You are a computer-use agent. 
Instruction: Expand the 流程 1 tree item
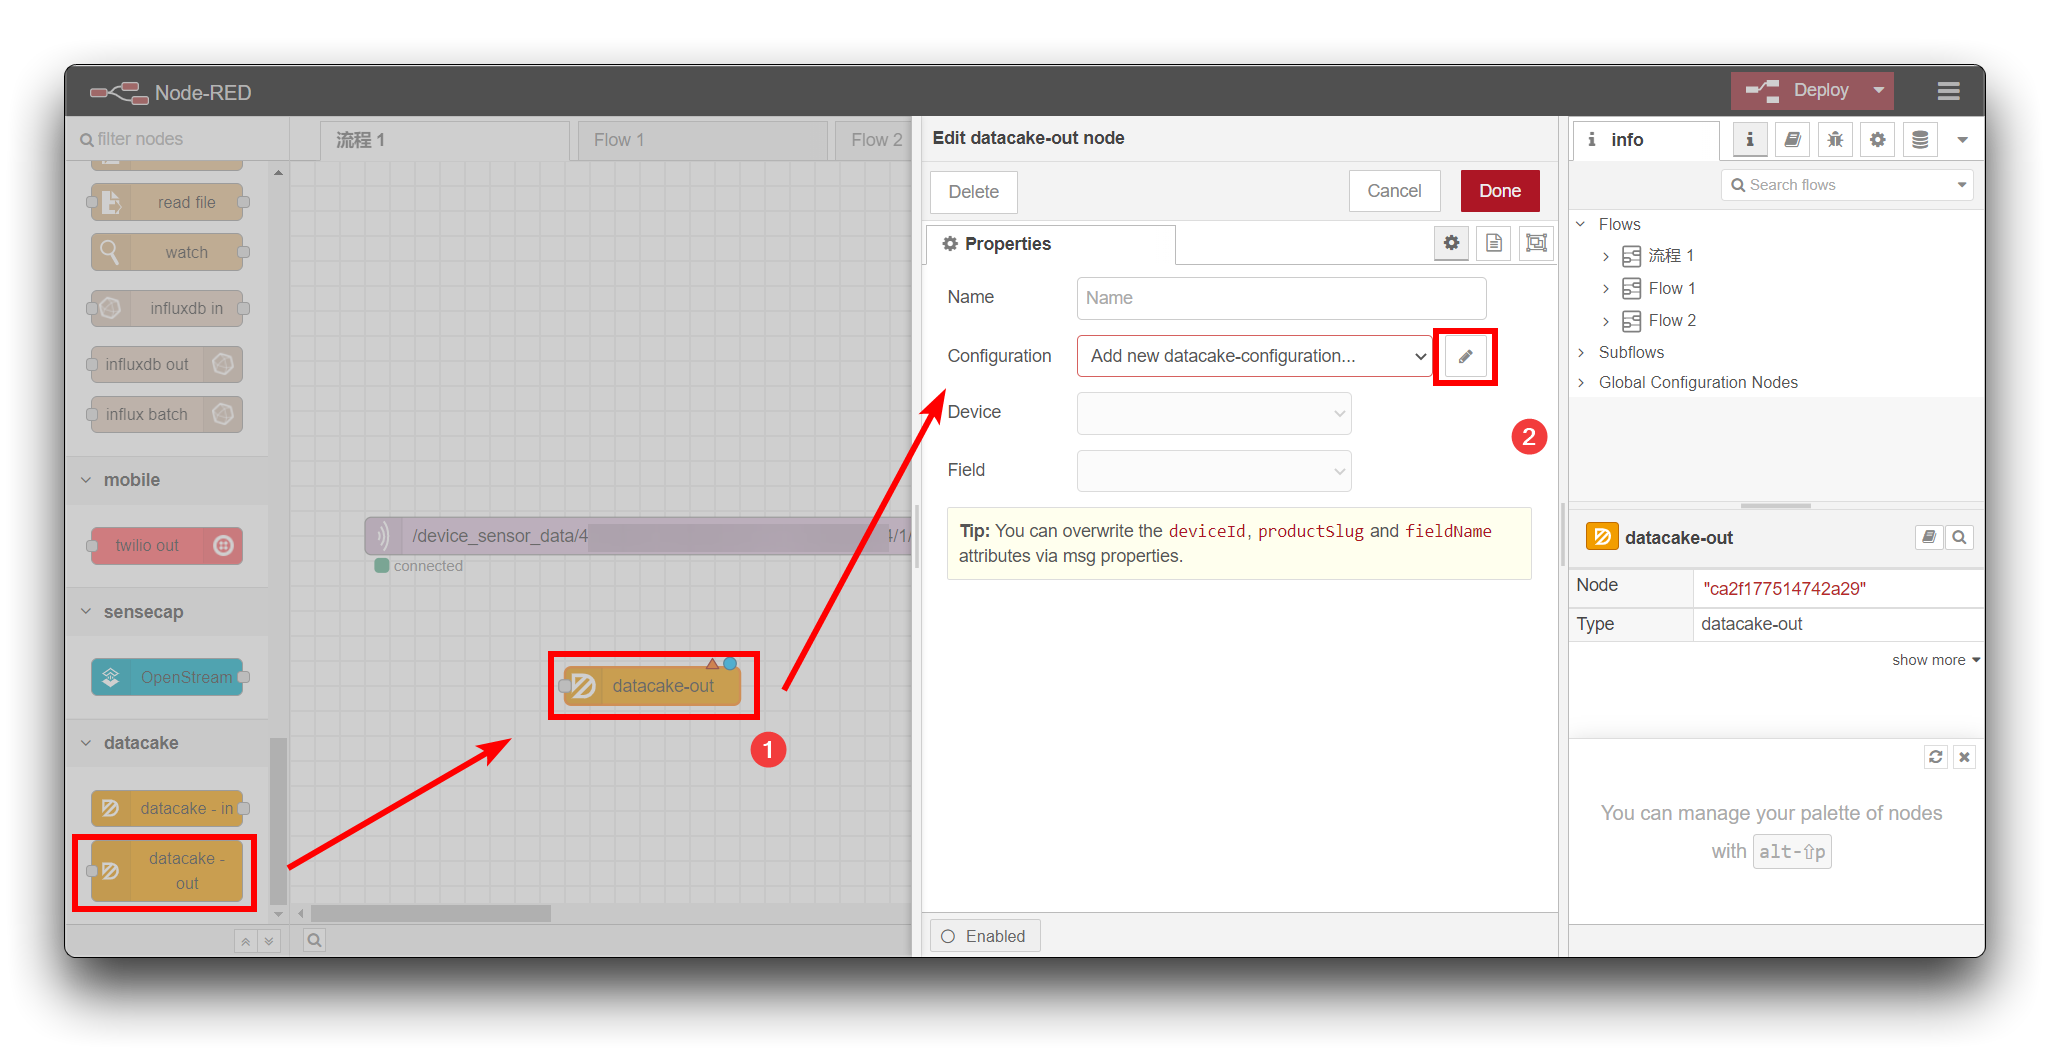click(1606, 257)
